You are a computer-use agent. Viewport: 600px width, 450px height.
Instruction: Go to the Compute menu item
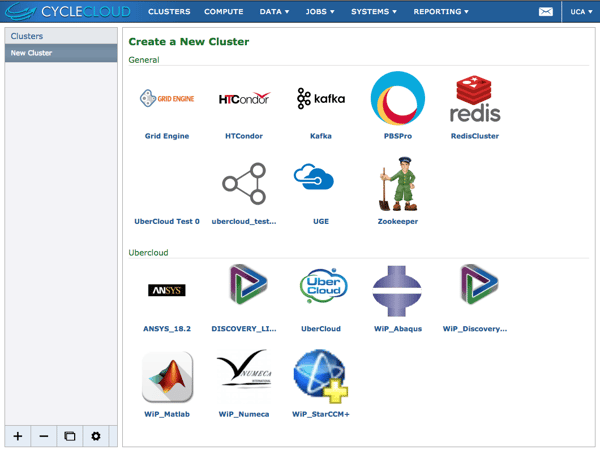[223, 11]
